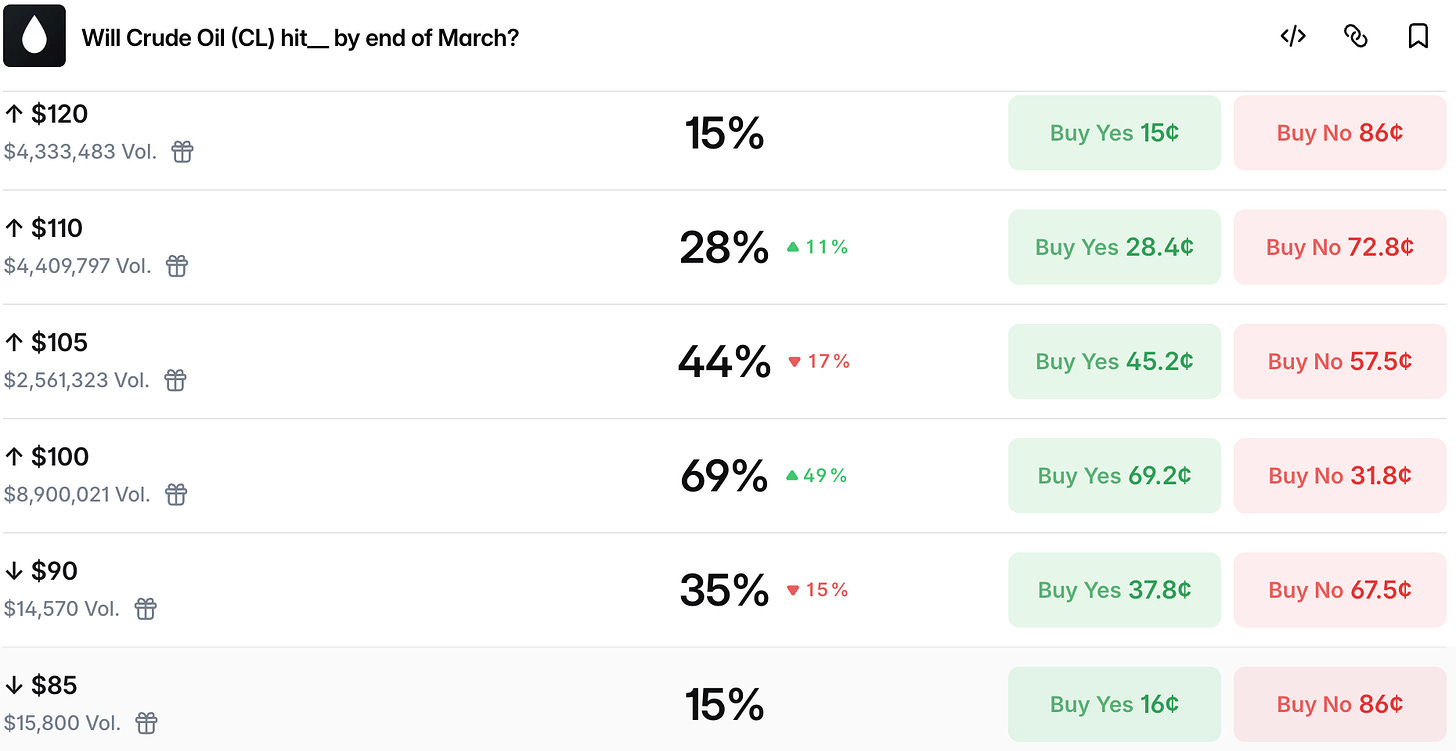
Task: Copy the market link icon
Action: click(1355, 37)
